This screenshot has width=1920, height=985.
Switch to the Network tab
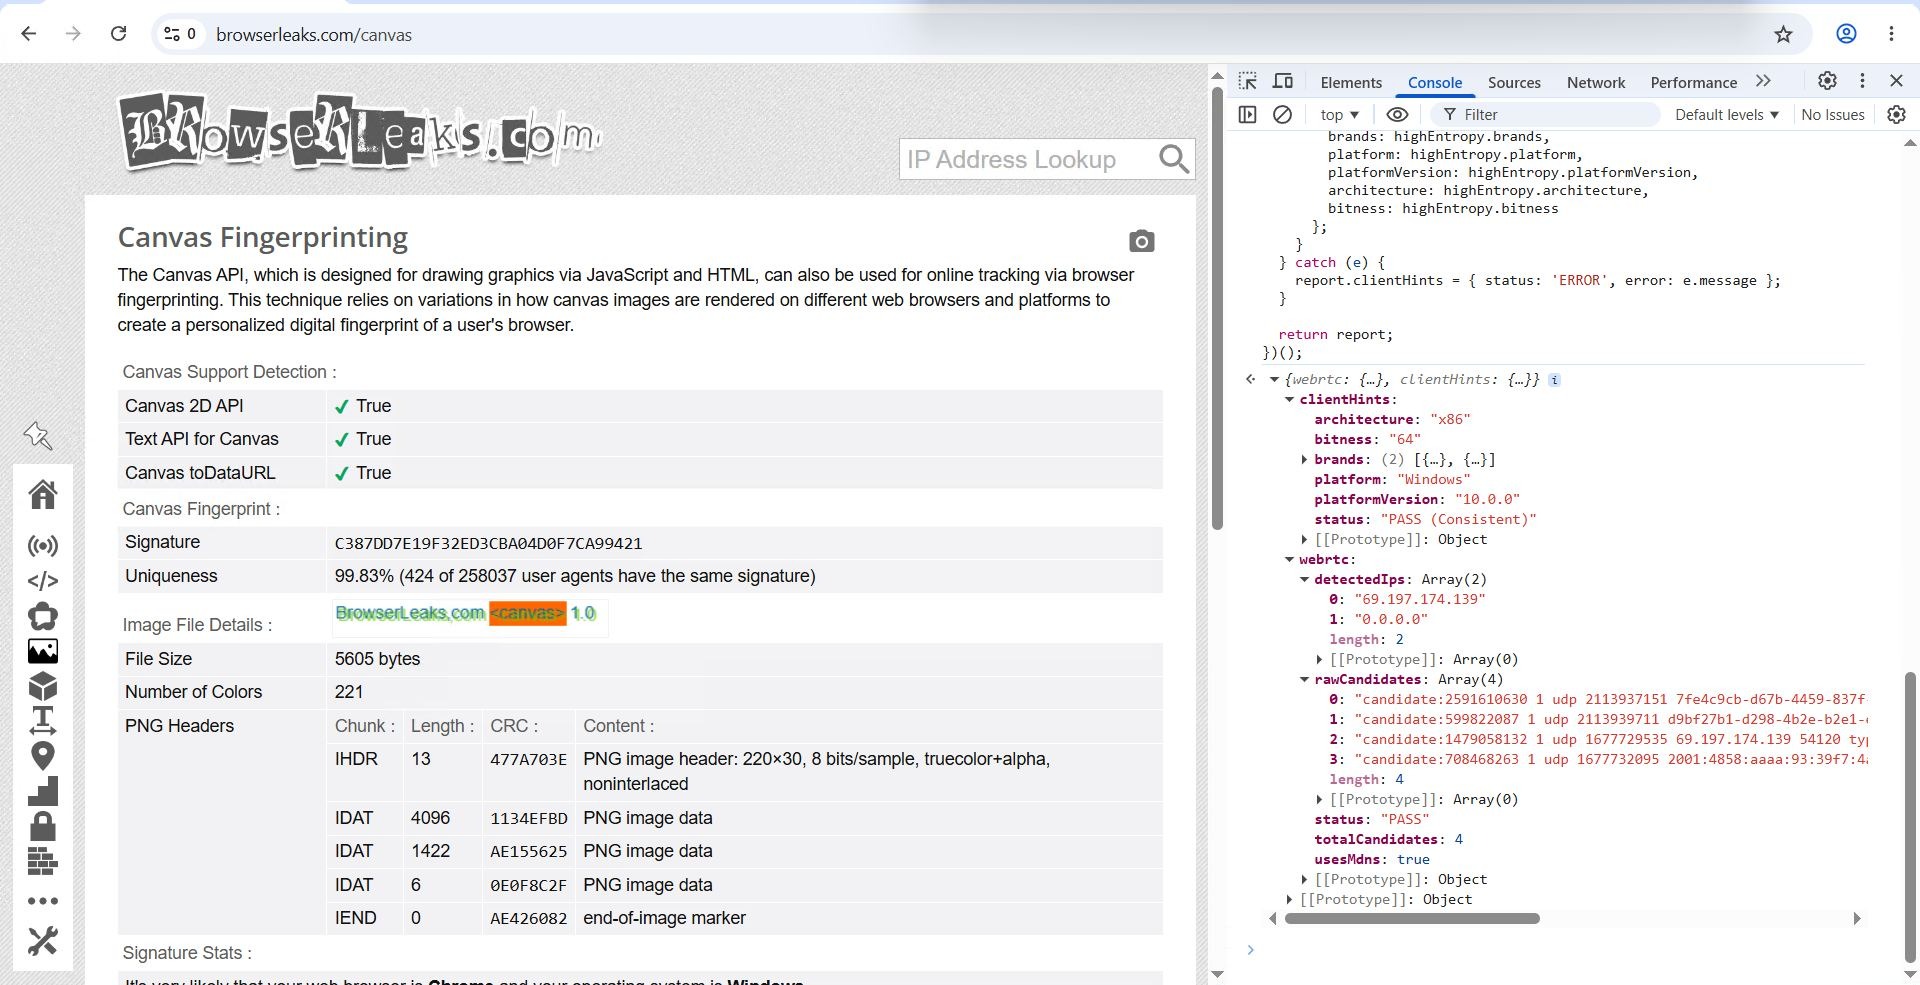tap(1596, 82)
